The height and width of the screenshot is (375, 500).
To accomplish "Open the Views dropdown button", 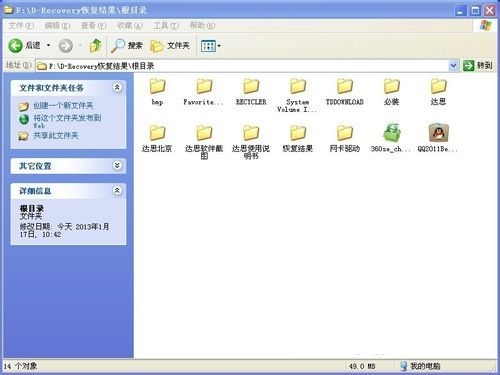I will pyautogui.click(x=211, y=46).
